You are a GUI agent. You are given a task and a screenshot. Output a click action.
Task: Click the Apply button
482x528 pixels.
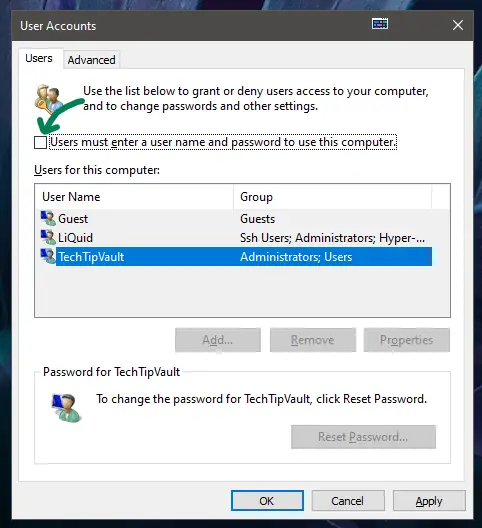(x=429, y=501)
